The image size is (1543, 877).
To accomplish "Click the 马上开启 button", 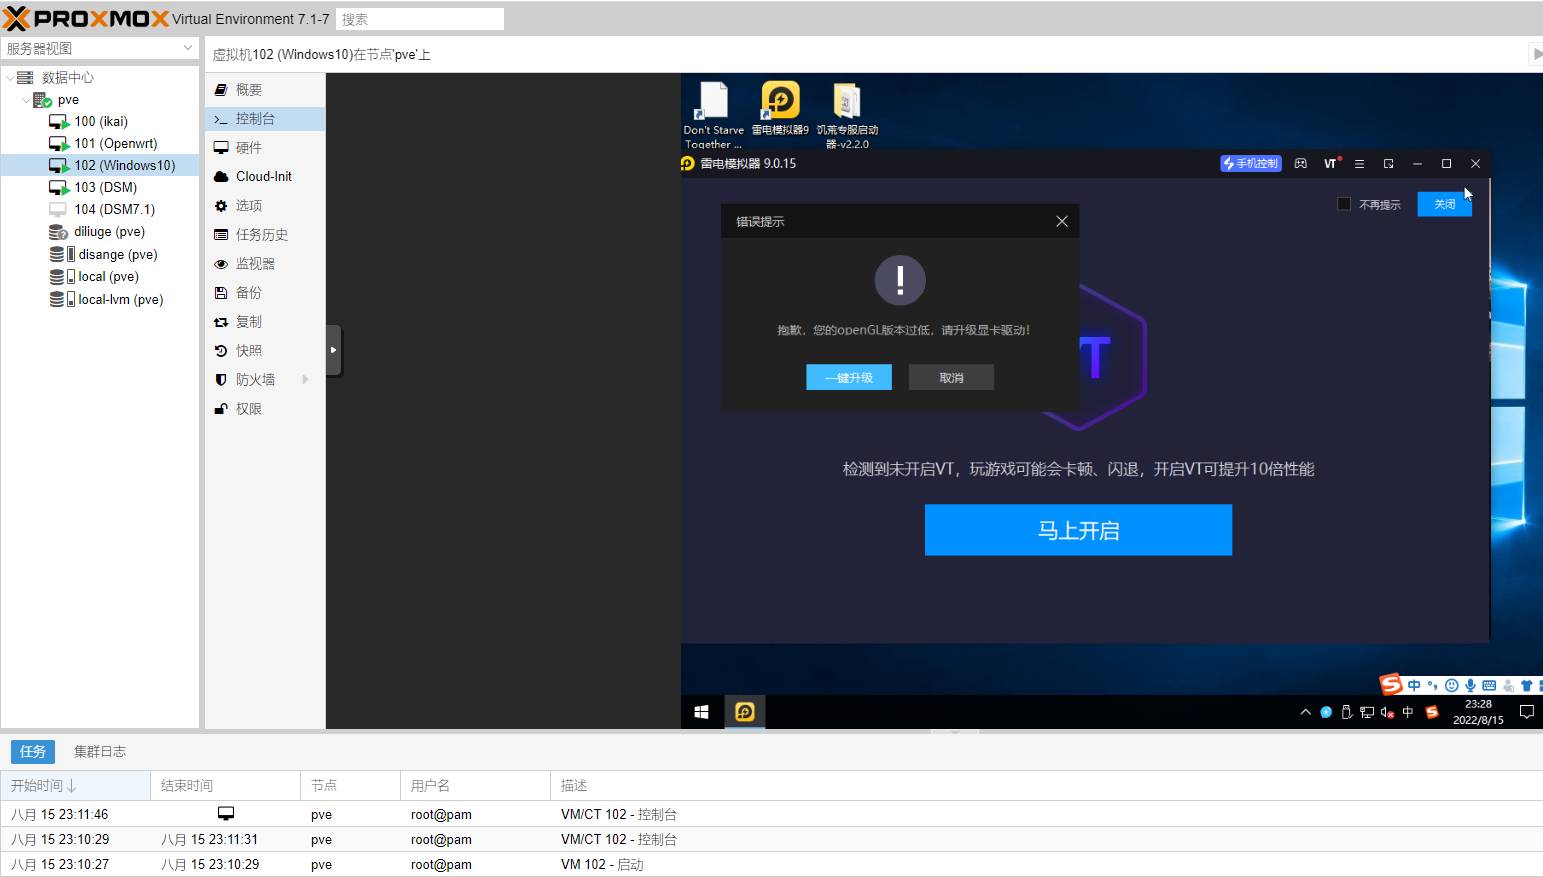I will click(1078, 530).
